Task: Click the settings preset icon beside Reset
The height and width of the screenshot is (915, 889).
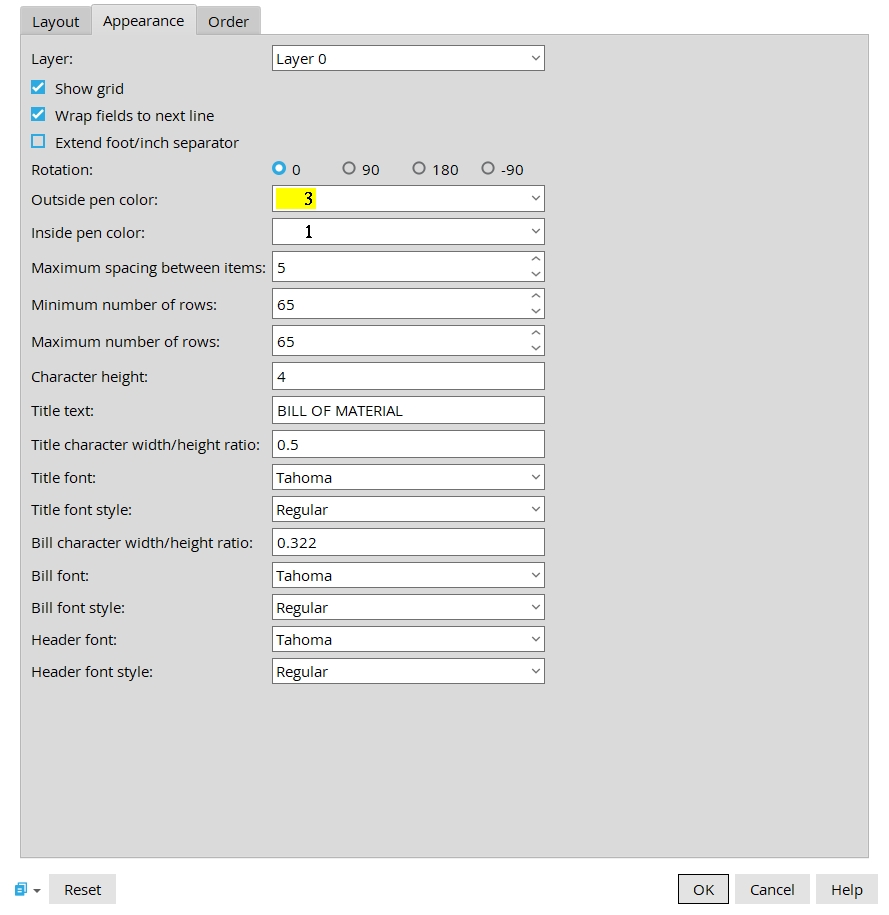Action: (22, 889)
